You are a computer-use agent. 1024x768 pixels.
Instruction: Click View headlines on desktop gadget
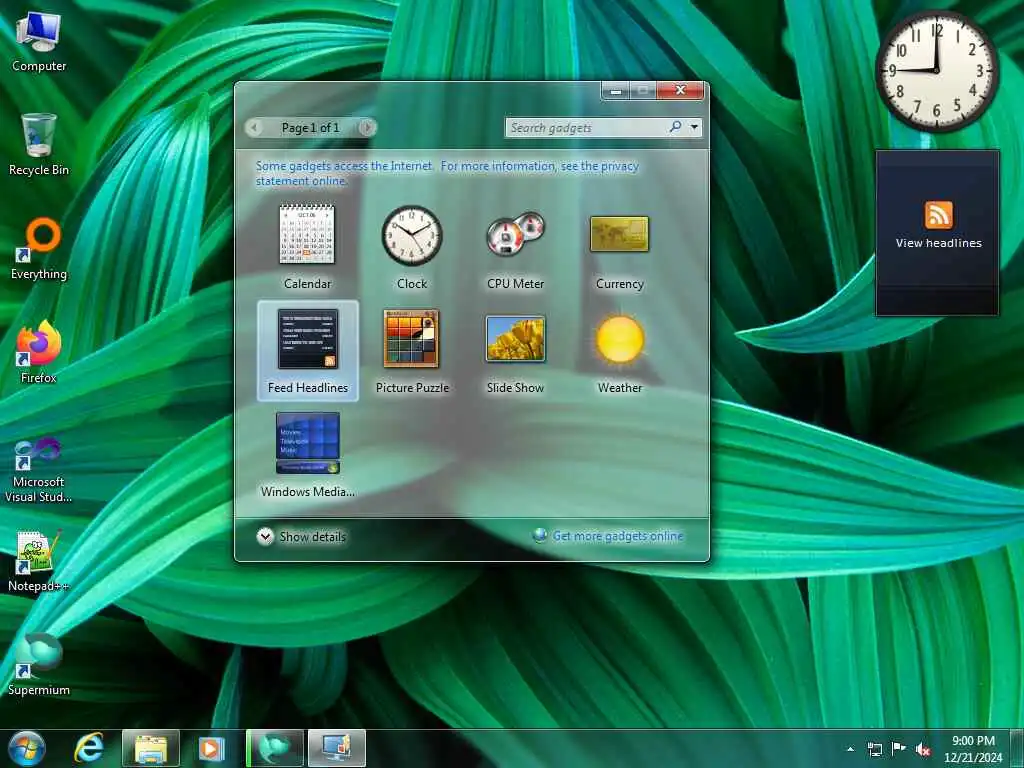point(938,243)
